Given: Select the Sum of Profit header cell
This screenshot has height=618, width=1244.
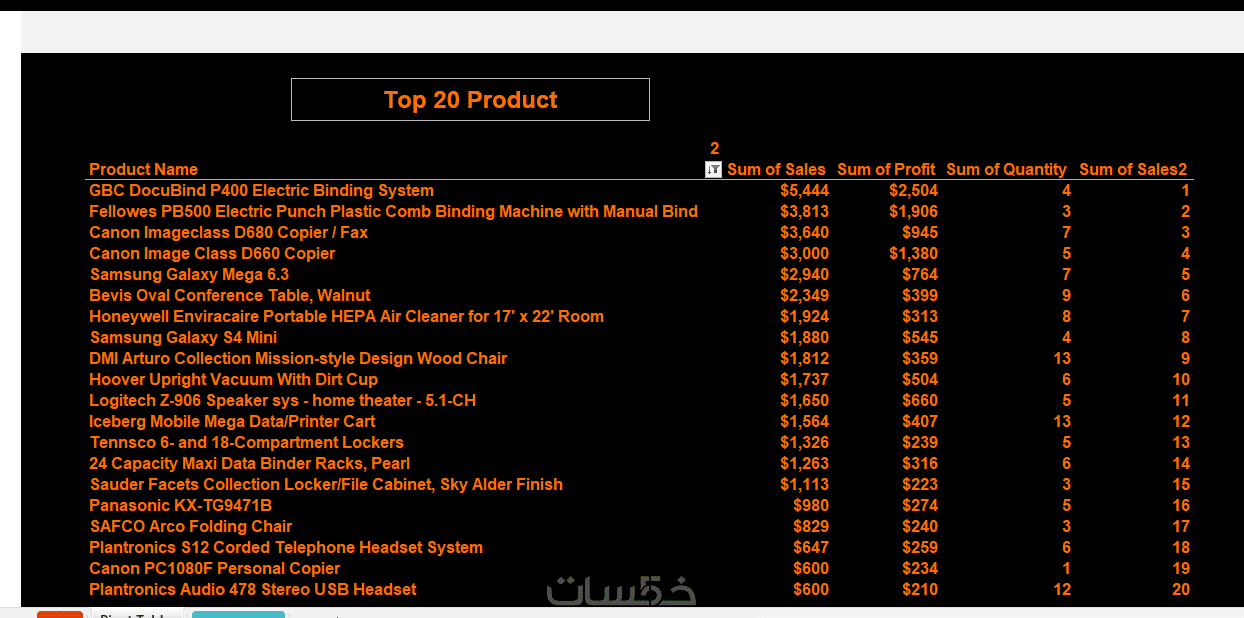Looking at the screenshot, I should pos(886,170).
